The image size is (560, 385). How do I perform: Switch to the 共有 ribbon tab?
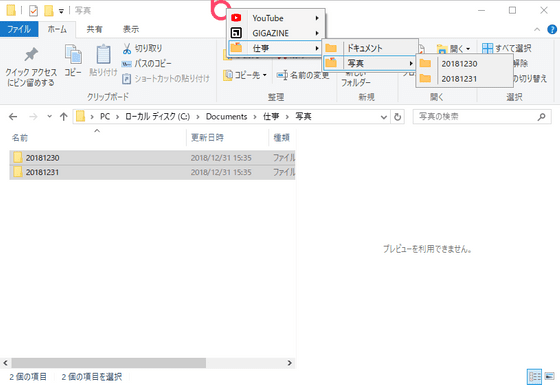pyautogui.click(x=95, y=29)
